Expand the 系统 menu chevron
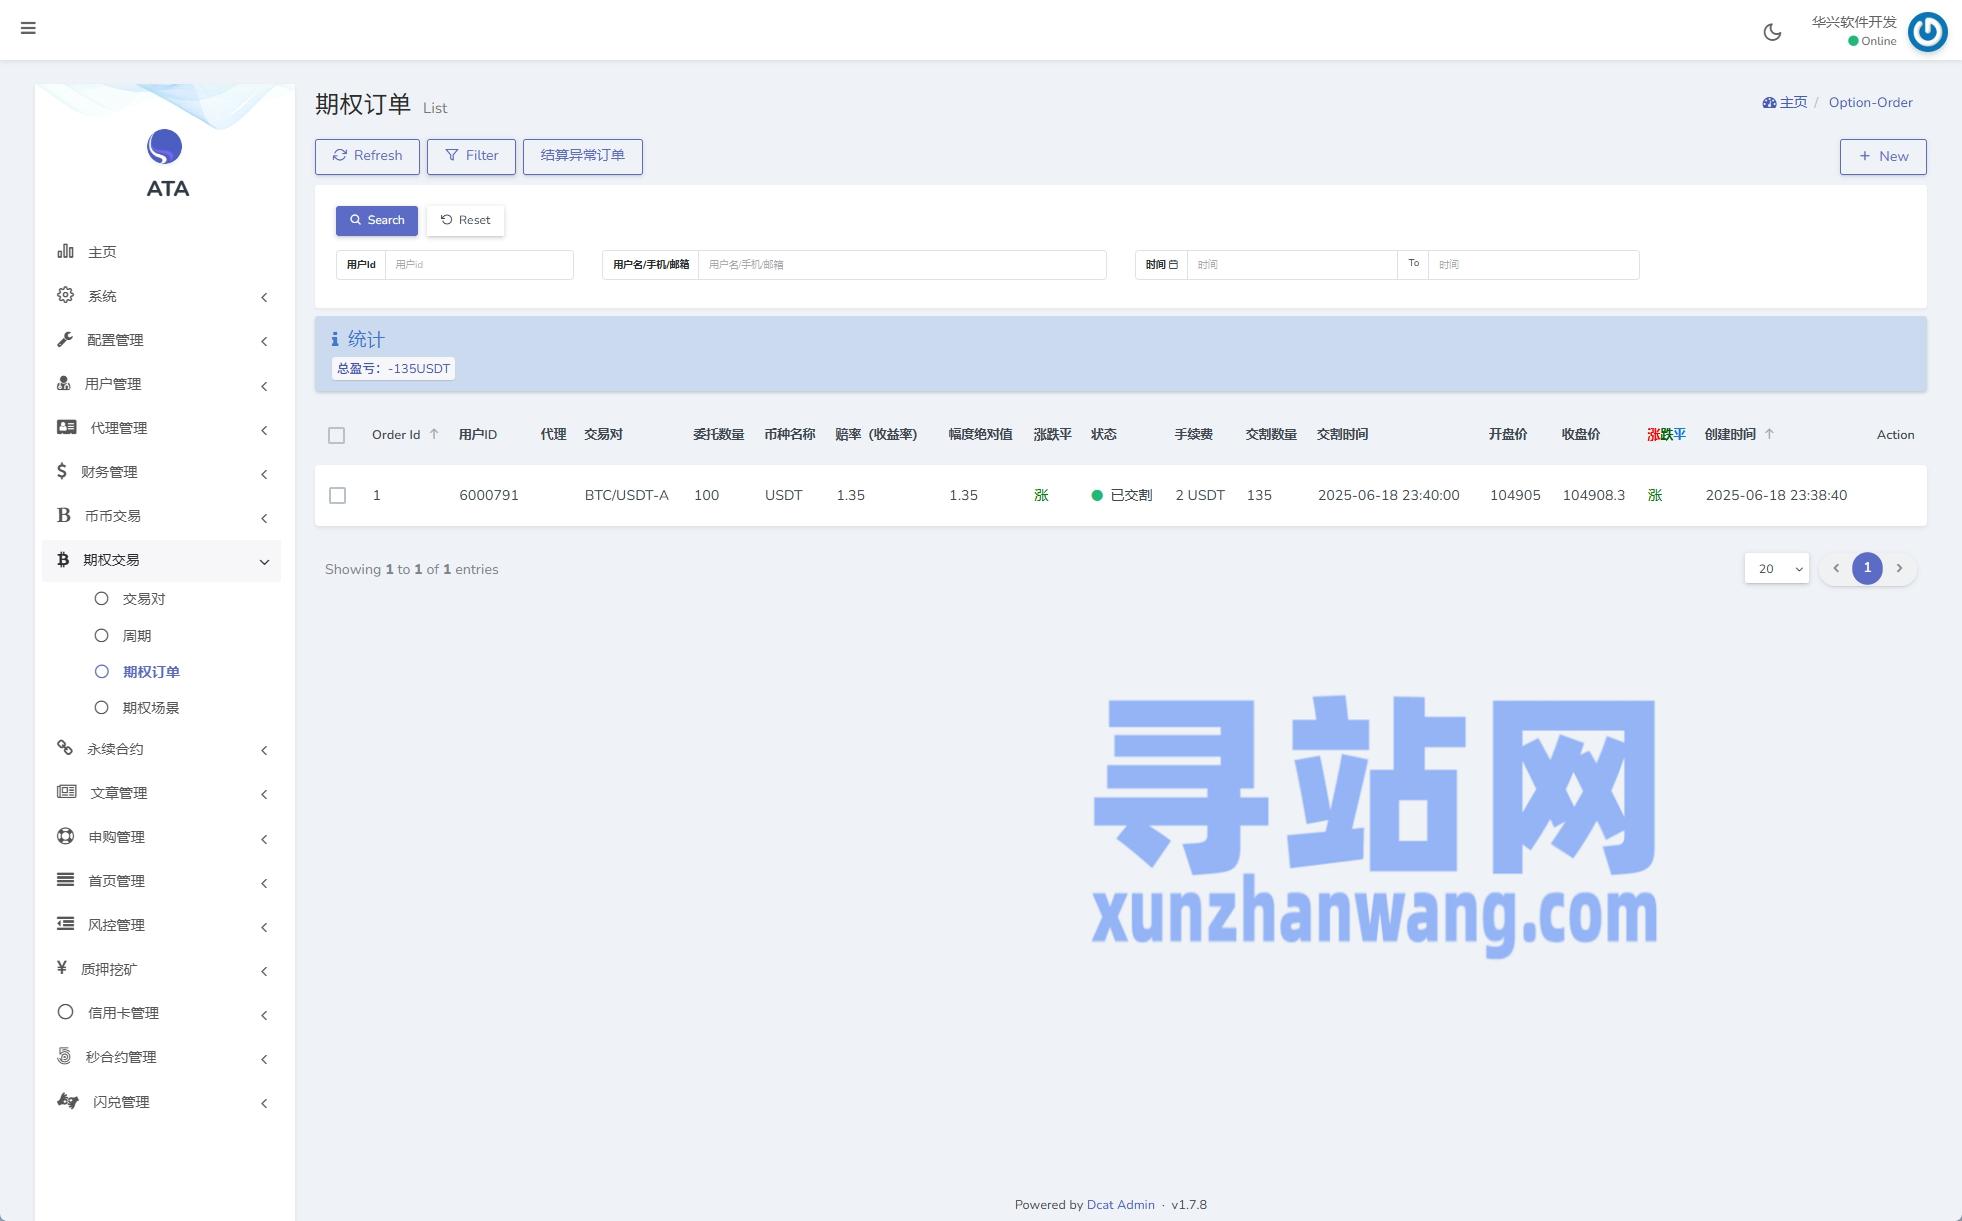This screenshot has width=1962, height=1221. point(264,297)
